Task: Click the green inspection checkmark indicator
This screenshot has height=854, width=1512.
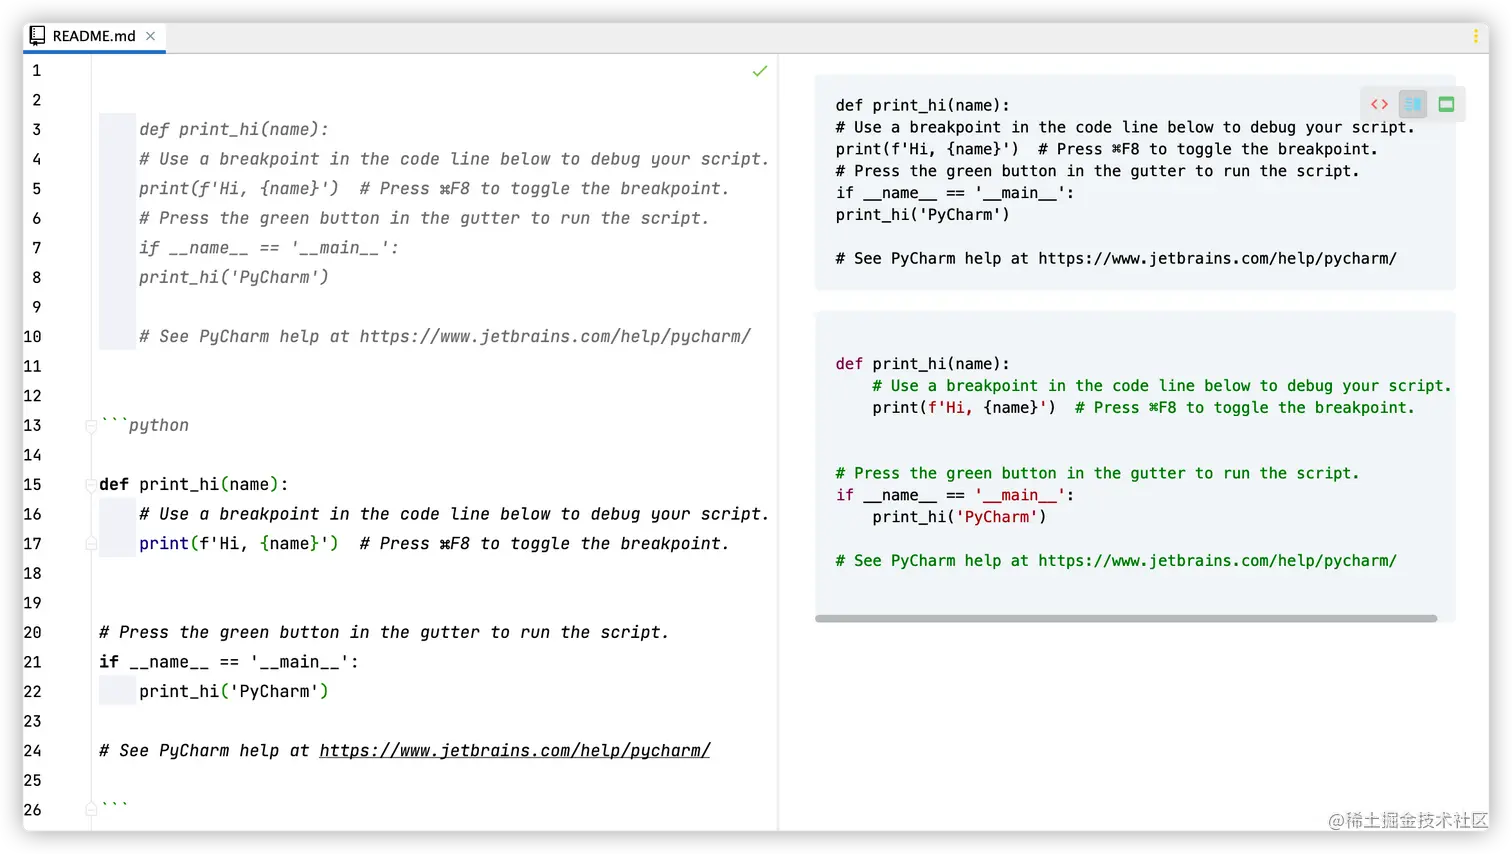Action: click(x=760, y=71)
